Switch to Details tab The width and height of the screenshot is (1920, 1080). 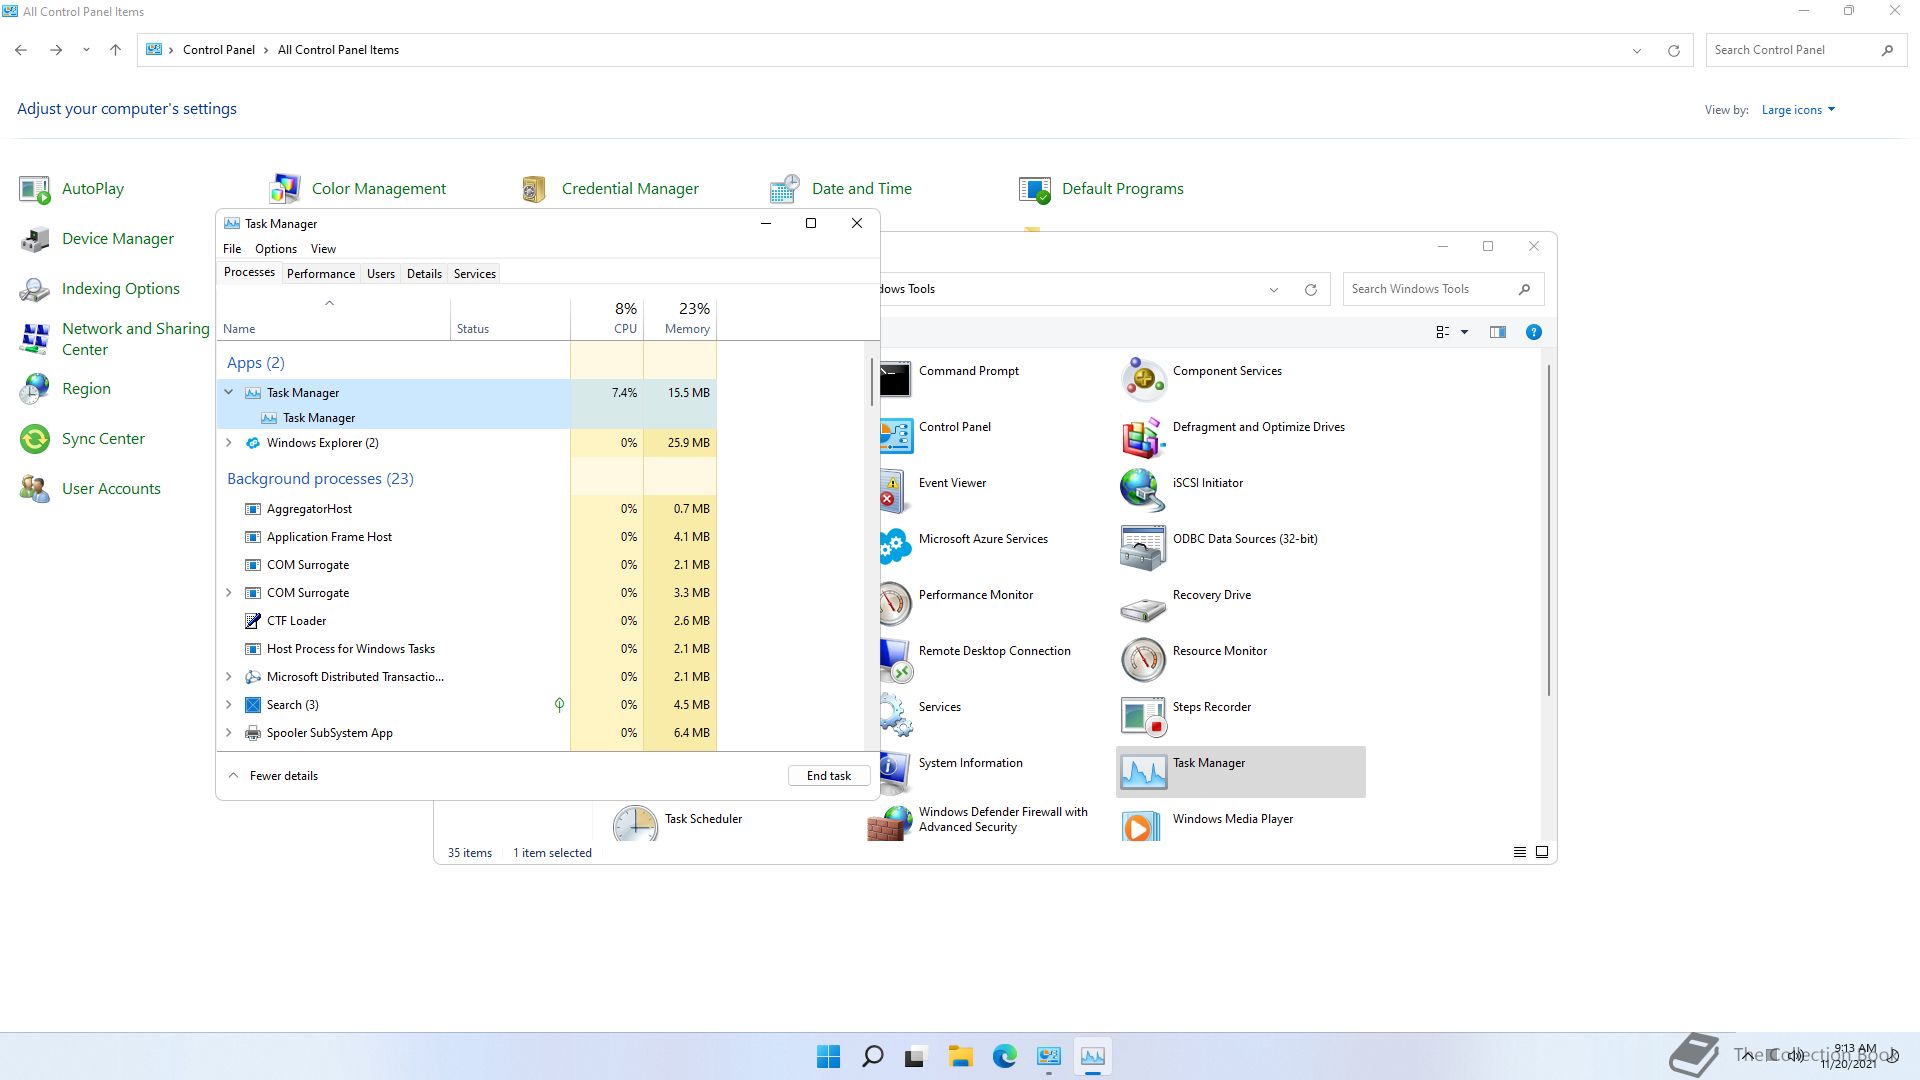(x=424, y=273)
